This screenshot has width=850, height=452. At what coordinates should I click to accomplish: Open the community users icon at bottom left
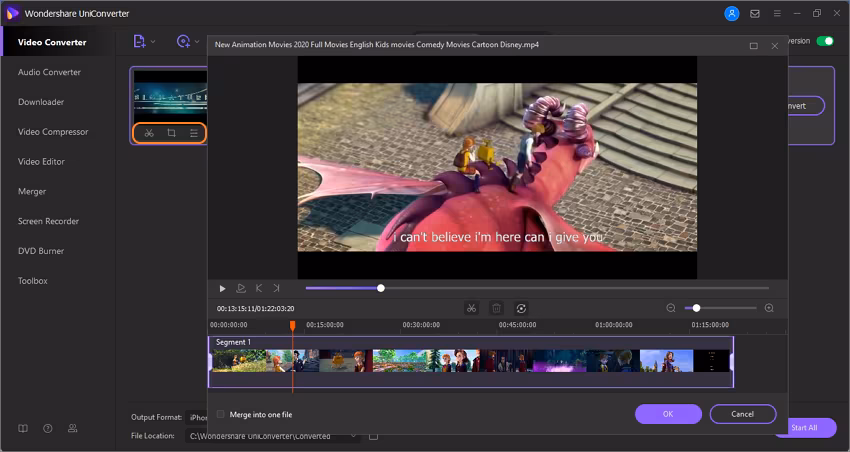73,428
